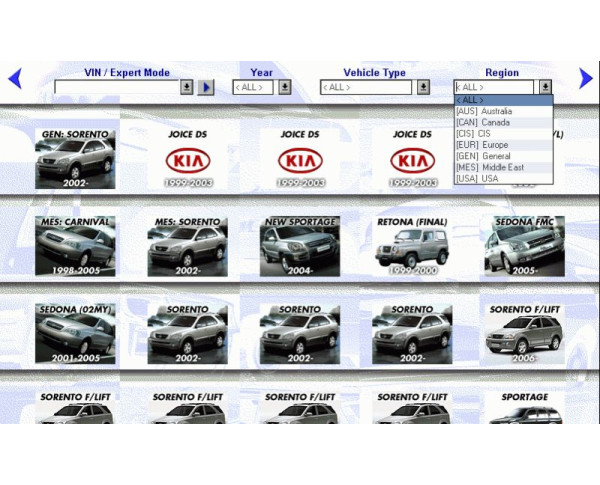
Task: Collapse the Region dropdown using its arrow
Action: (x=545, y=88)
